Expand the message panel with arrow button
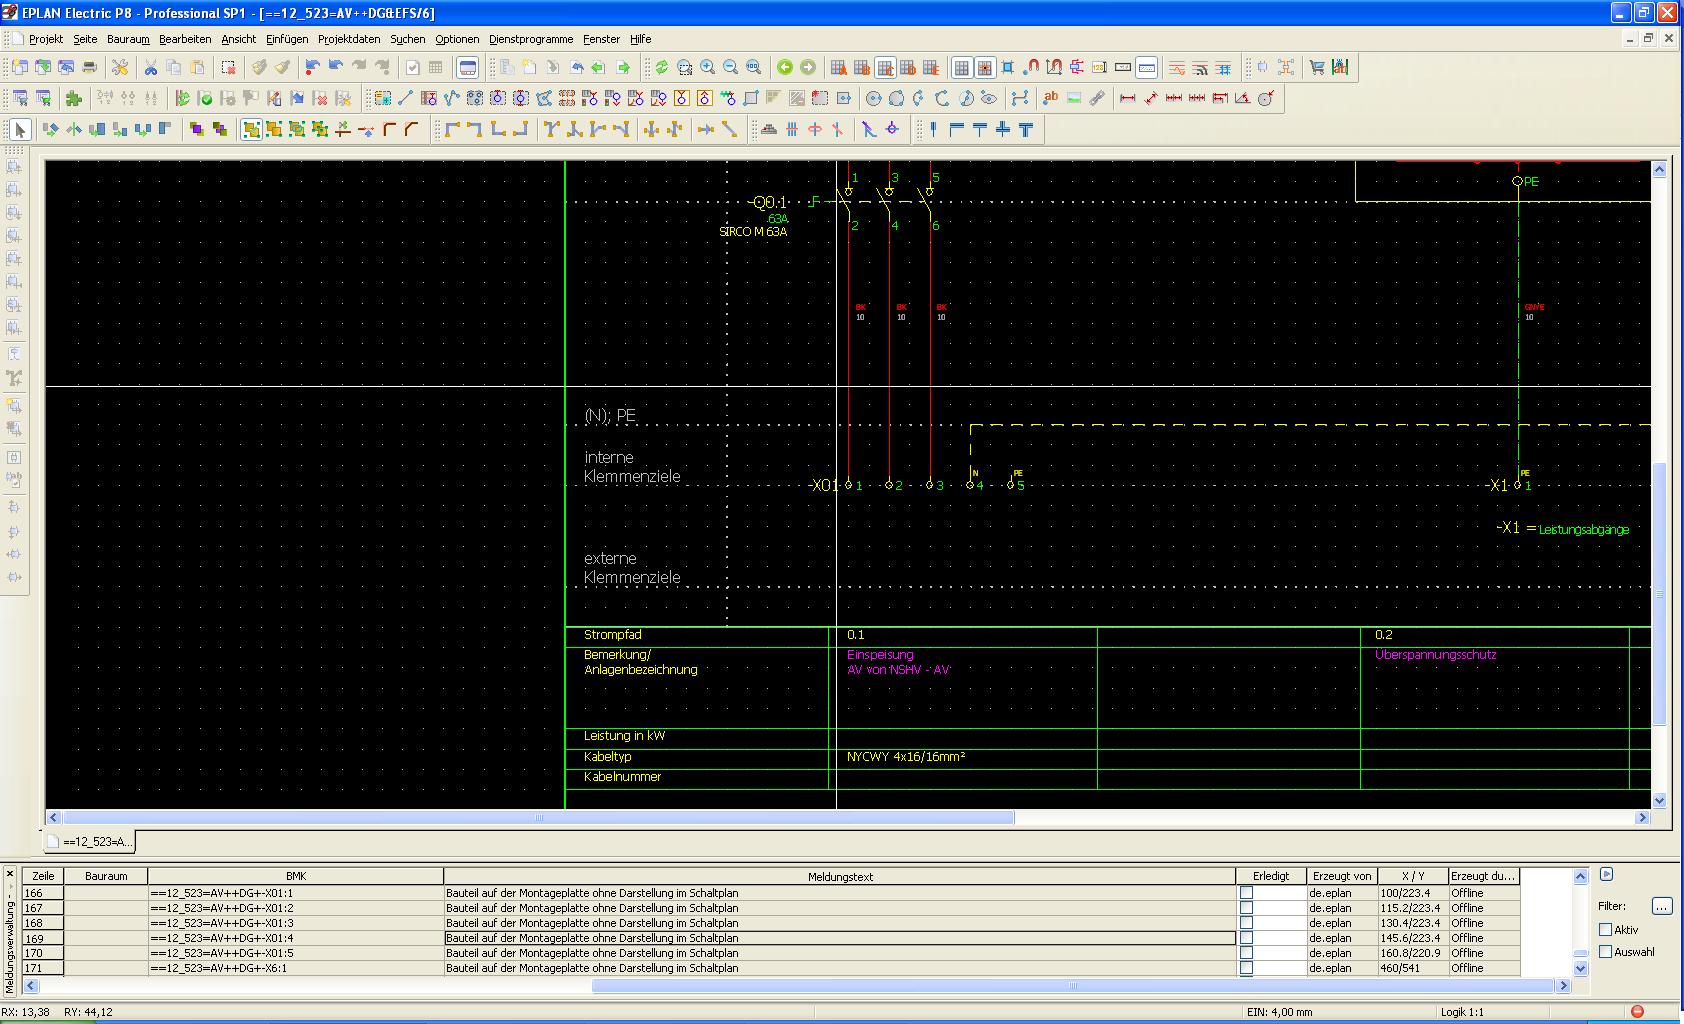This screenshot has height=1024, width=1684. pyautogui.click(x=1606, y=874)
